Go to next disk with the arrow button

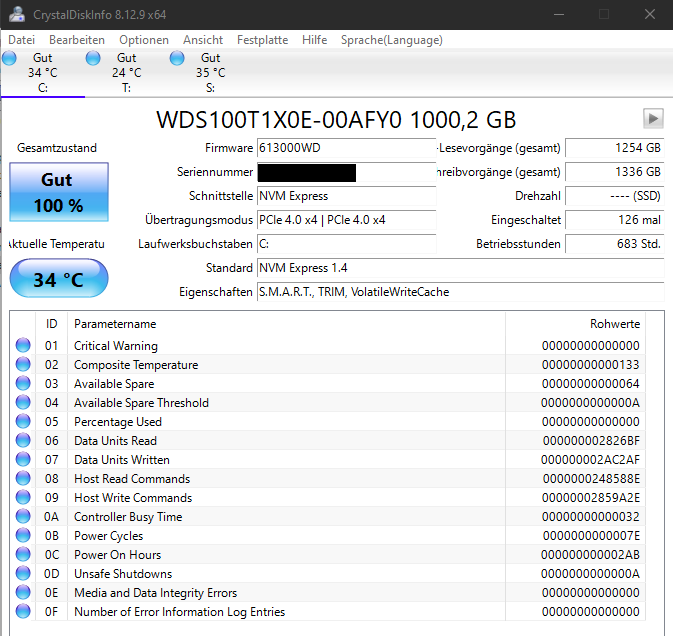653,118
